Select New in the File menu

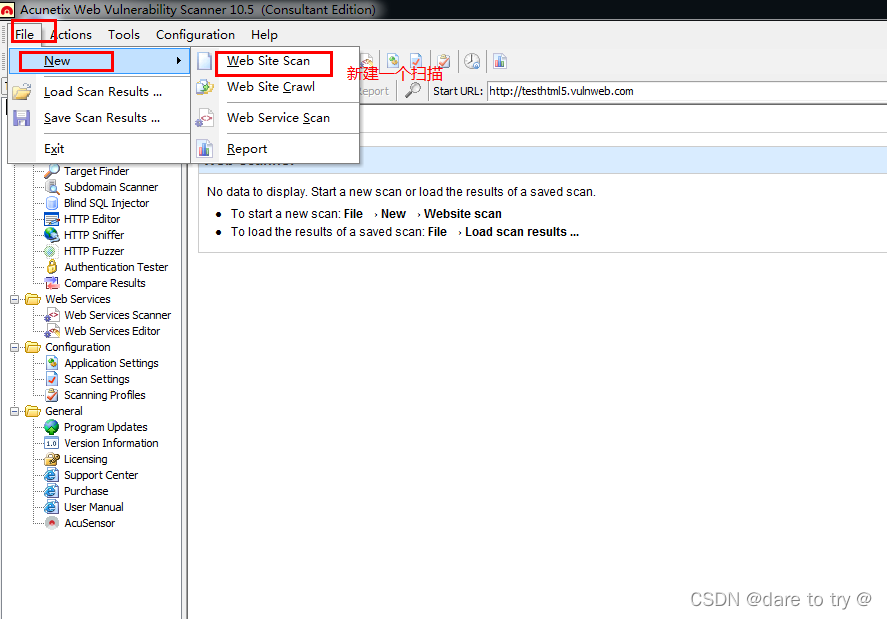(x=99, y=61)
